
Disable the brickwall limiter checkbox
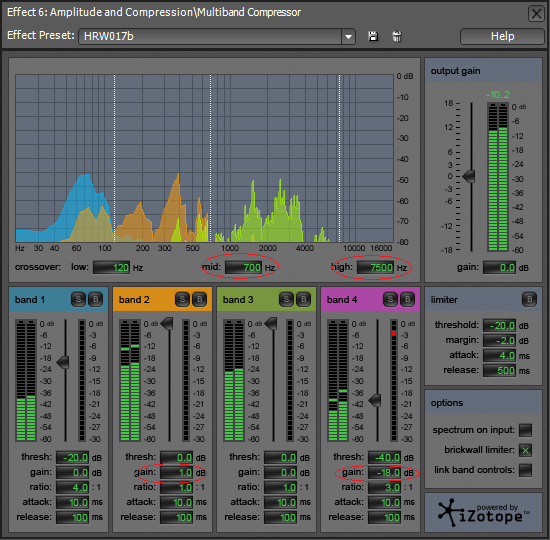point(525,450)
